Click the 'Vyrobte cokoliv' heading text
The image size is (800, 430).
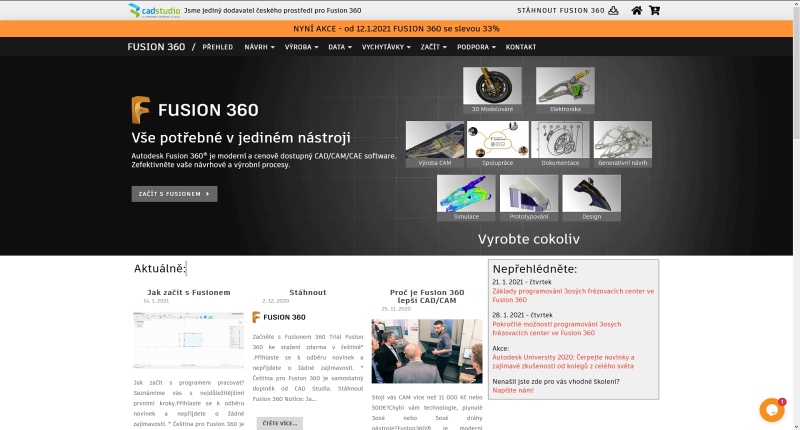[529, 239]
